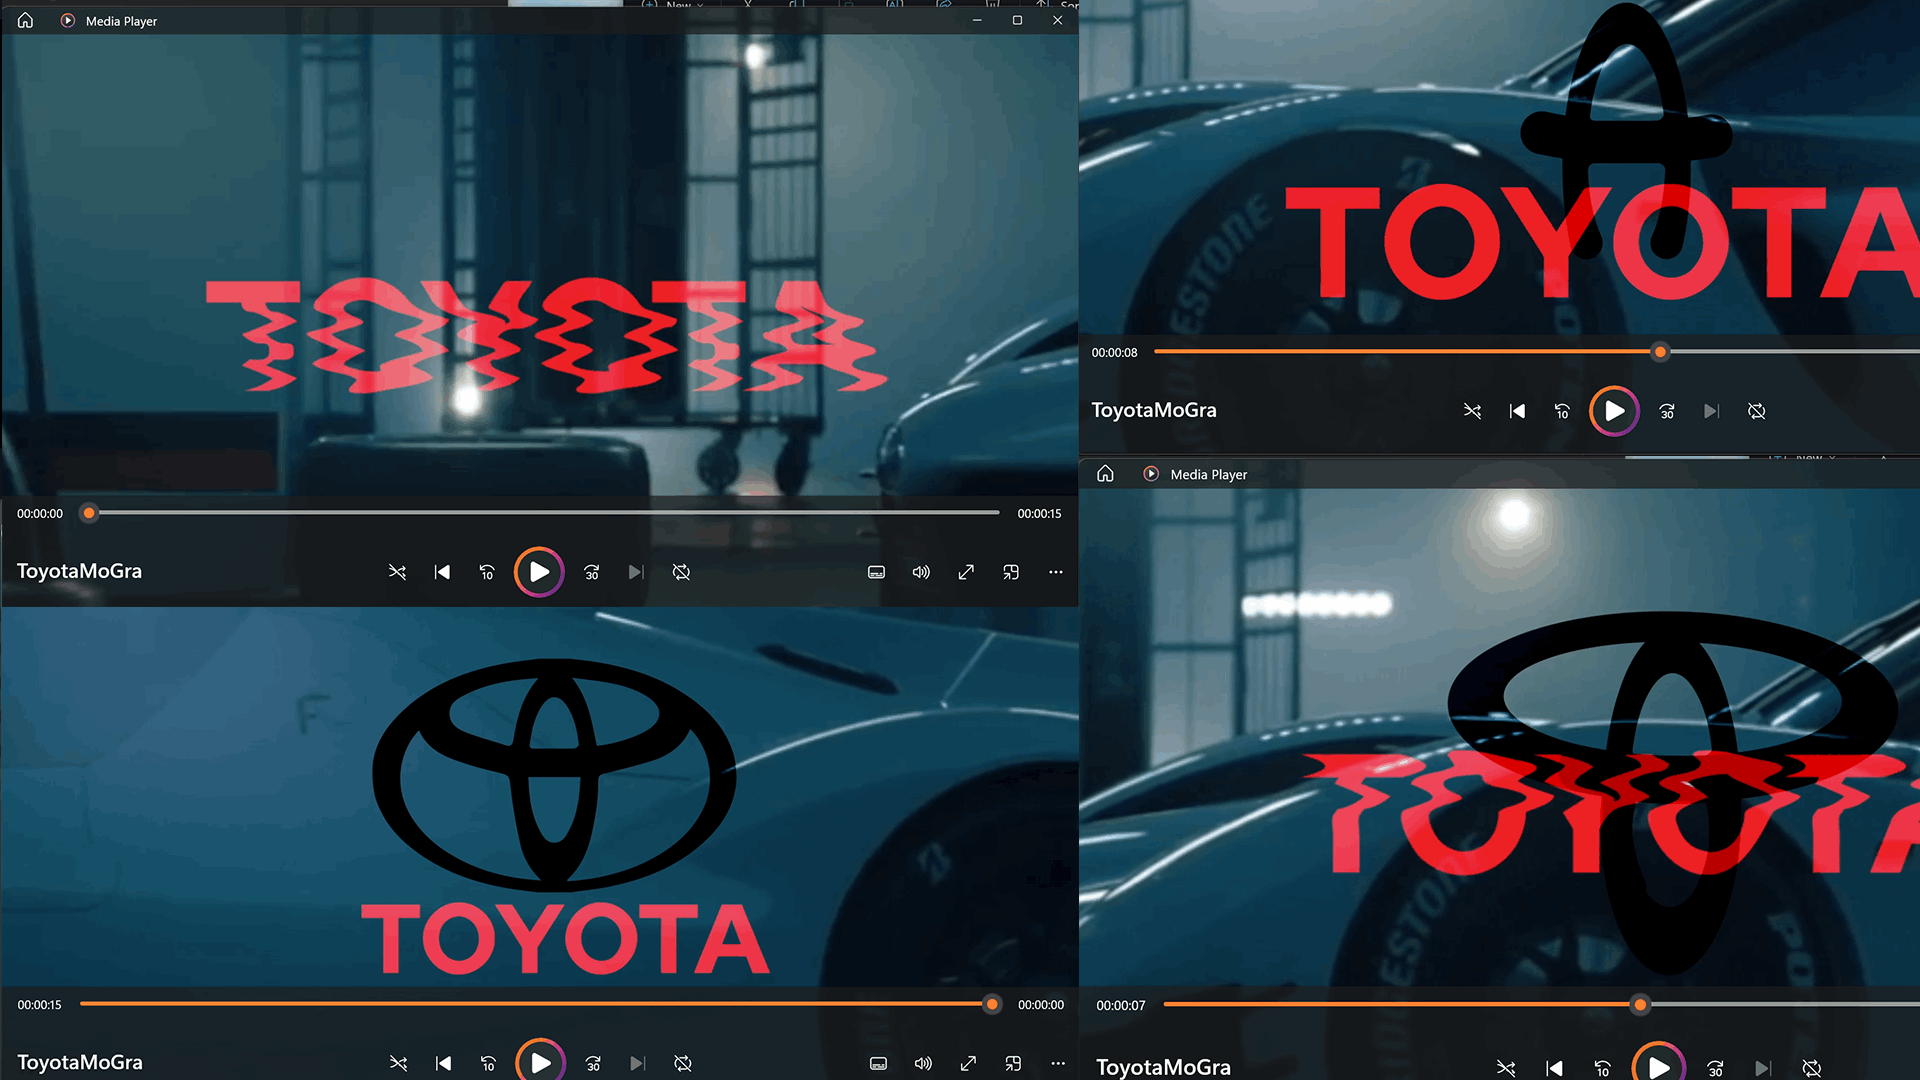
Task: Skip forward 30 seconds in the player at 00:00:08
Action: (x=1667, y=411)
